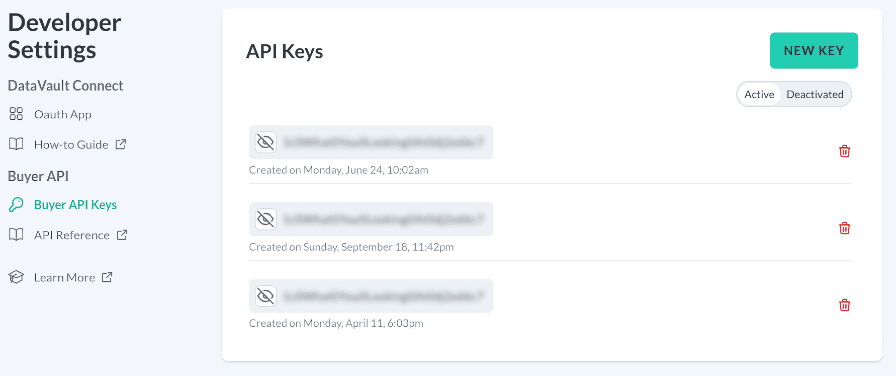
Task: Click the blurred key field from June 24
Action: coord(371,142)
